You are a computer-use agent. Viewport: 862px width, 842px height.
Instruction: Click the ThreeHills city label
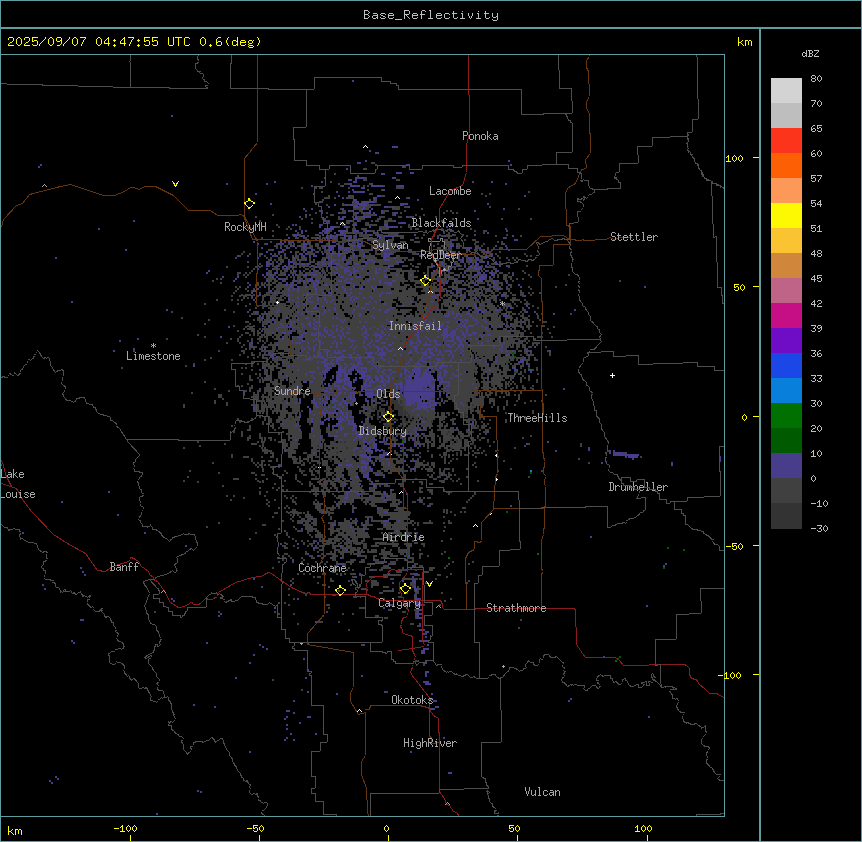coord(537,418)
